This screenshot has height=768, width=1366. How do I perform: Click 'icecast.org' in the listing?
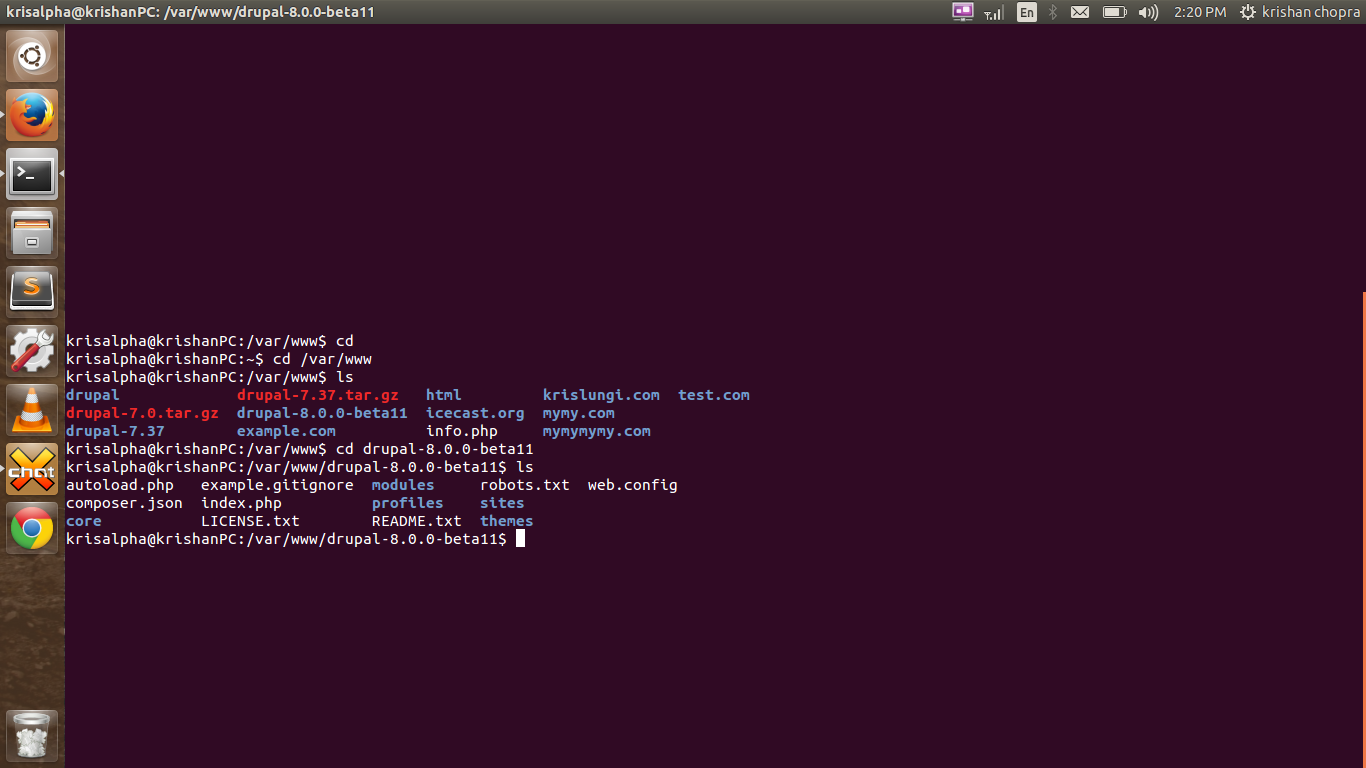[475, 413]
